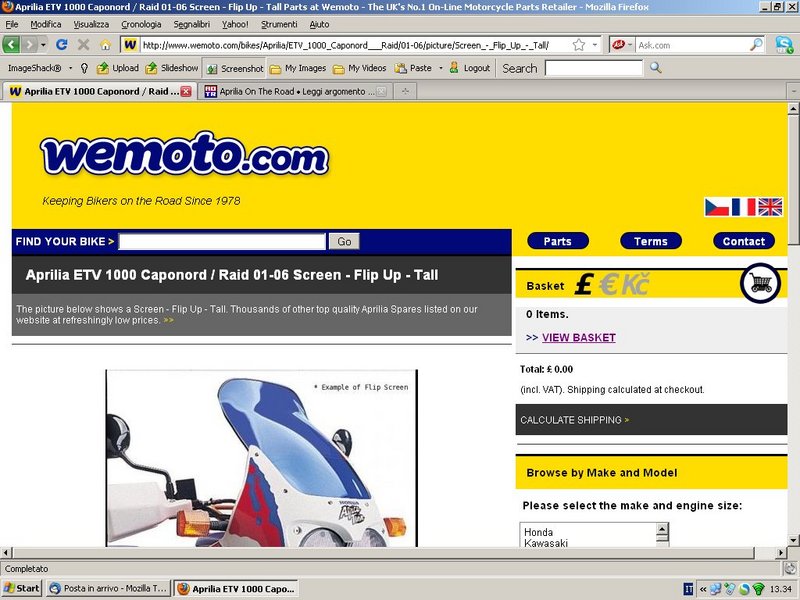This screenshot has height=600, width=800.
Task: Open the back/forward history dropdown arrow
Action: pyautogui.click(x=43, y=45)
